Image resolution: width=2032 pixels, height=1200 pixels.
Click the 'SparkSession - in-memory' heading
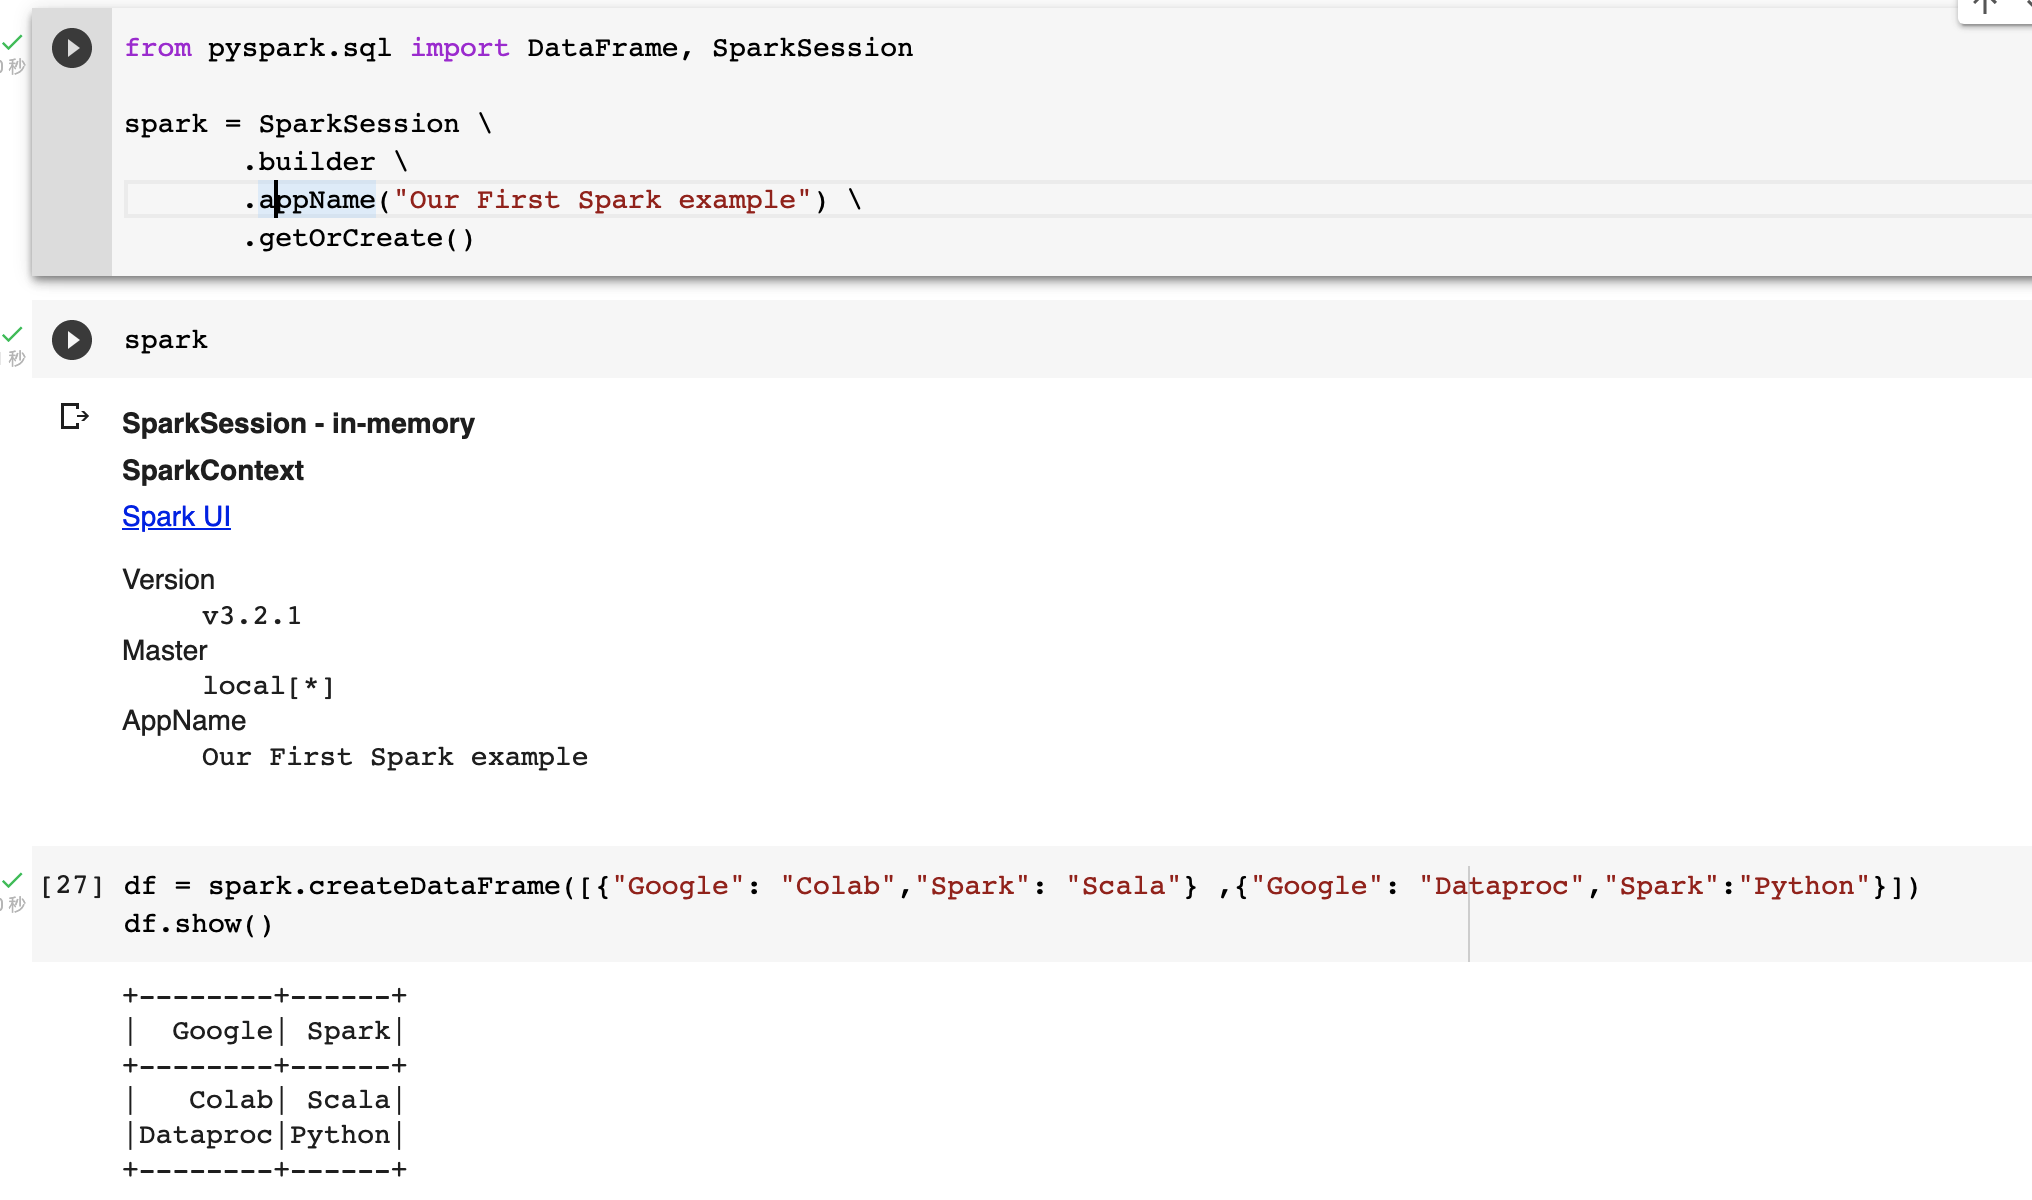point(298,424)
